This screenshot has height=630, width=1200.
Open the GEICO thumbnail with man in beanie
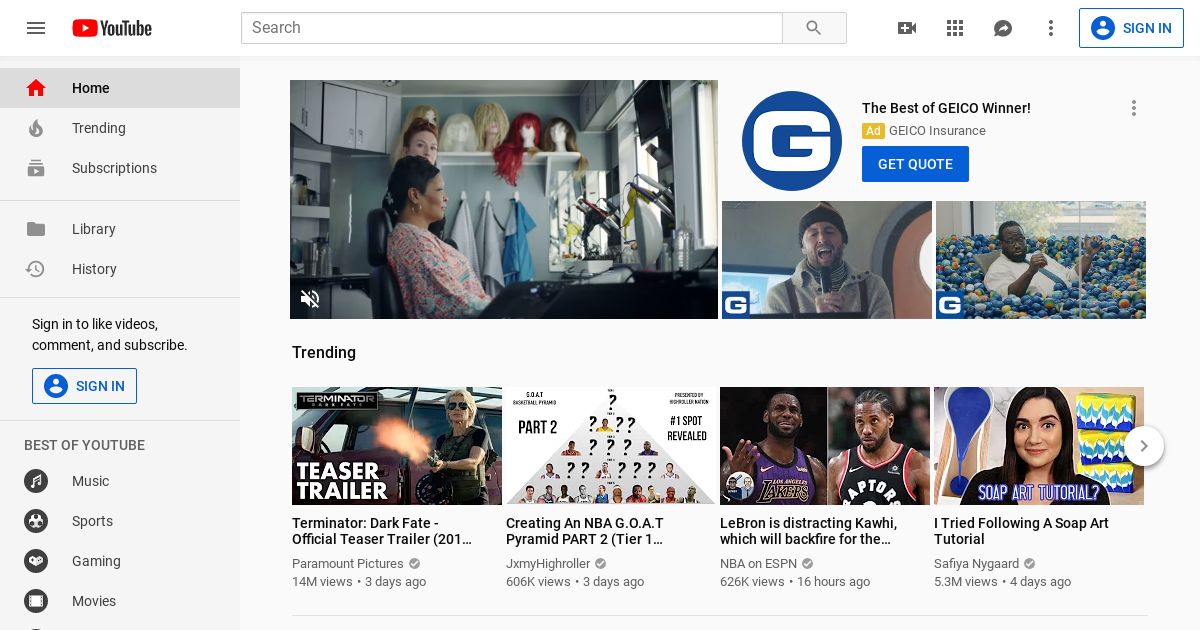(827, 260)
